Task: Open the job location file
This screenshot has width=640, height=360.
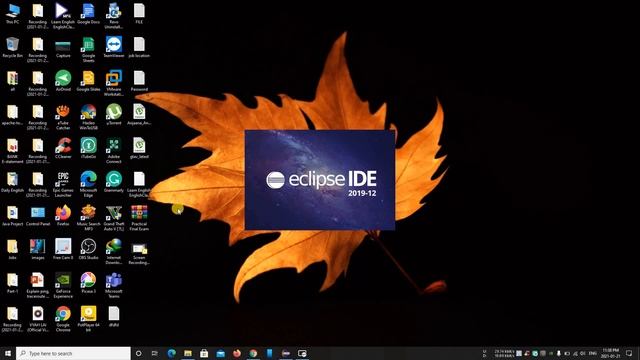Action: coord(139,48)
